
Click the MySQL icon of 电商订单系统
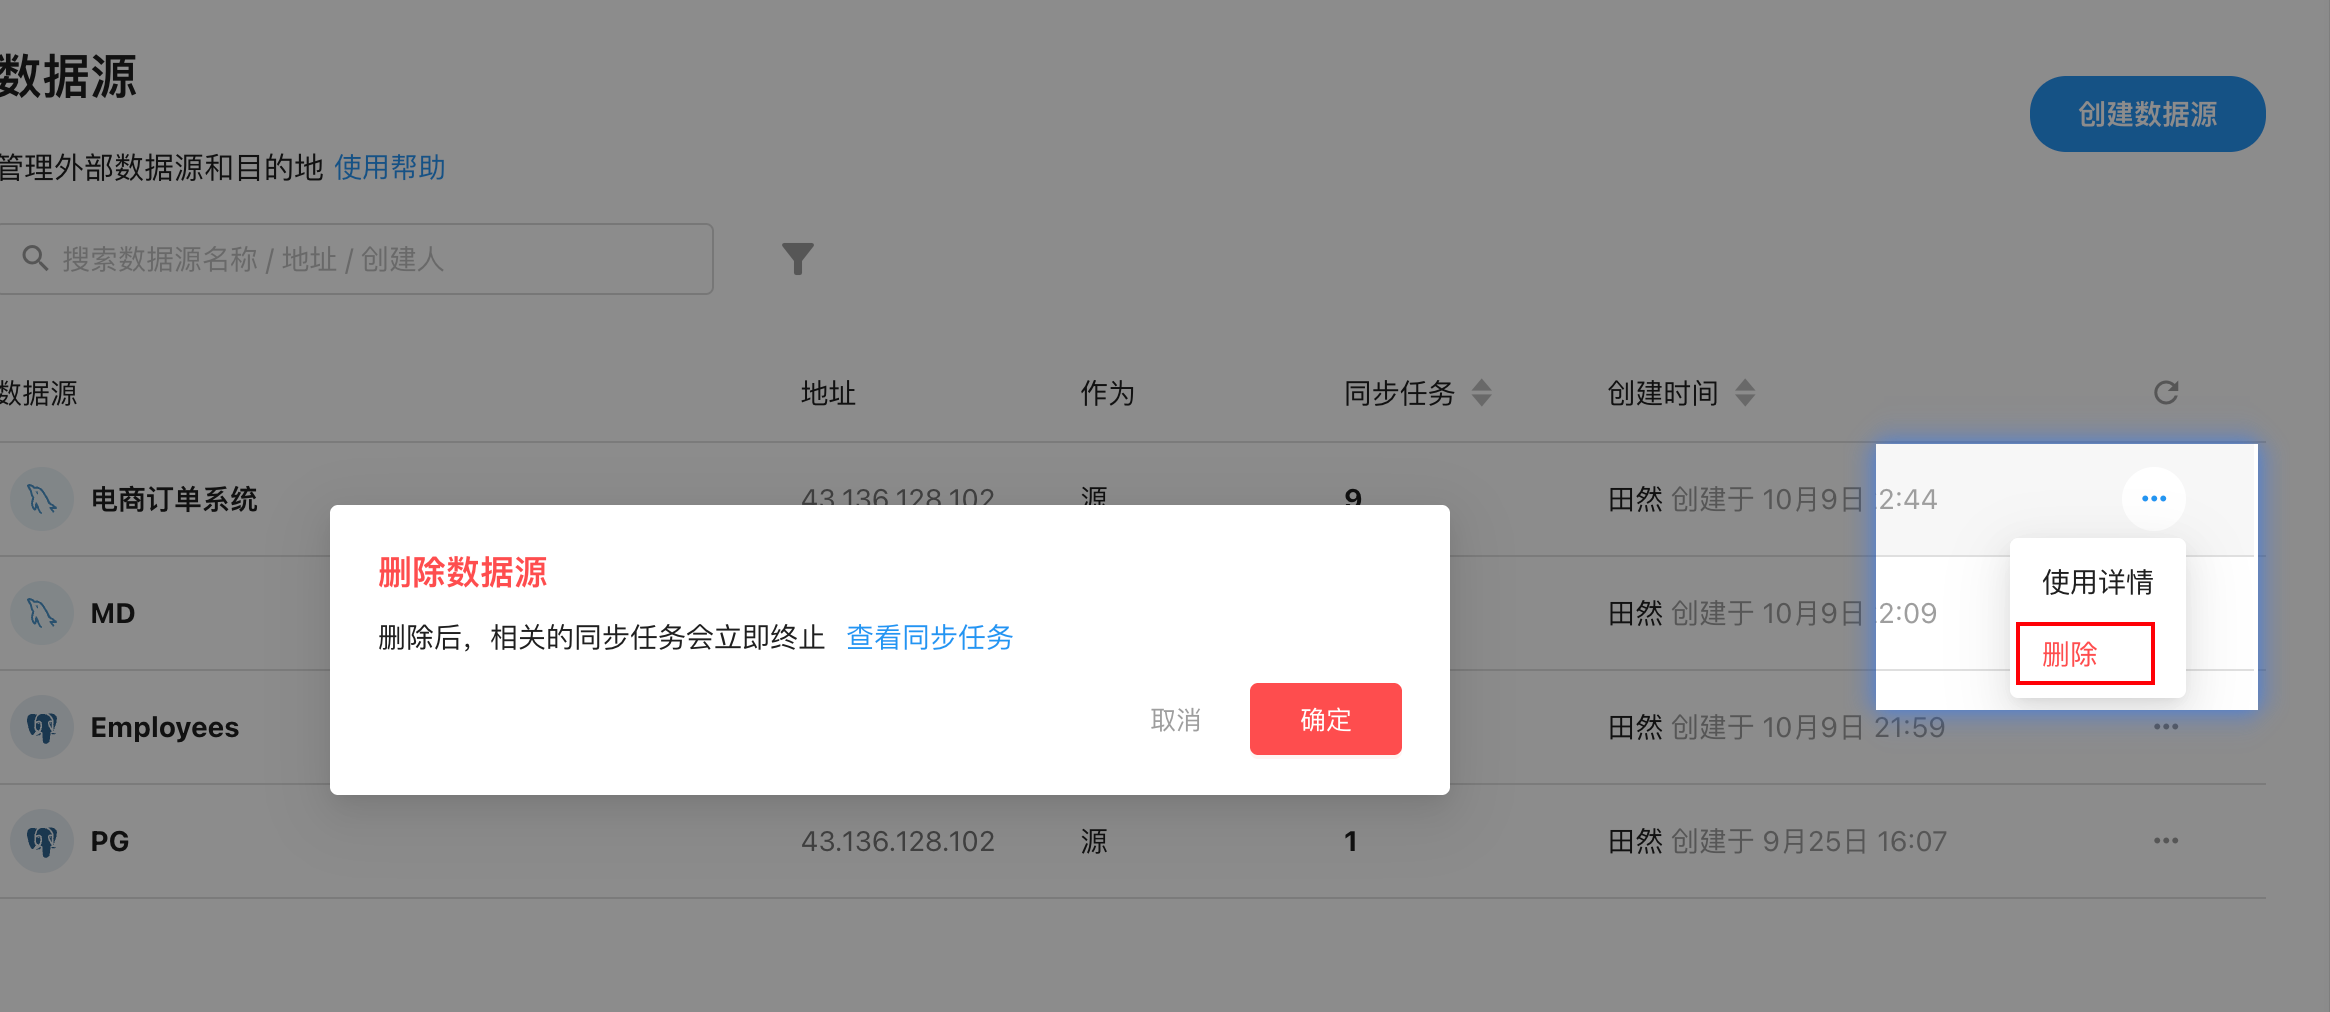(x=42, y=499)
